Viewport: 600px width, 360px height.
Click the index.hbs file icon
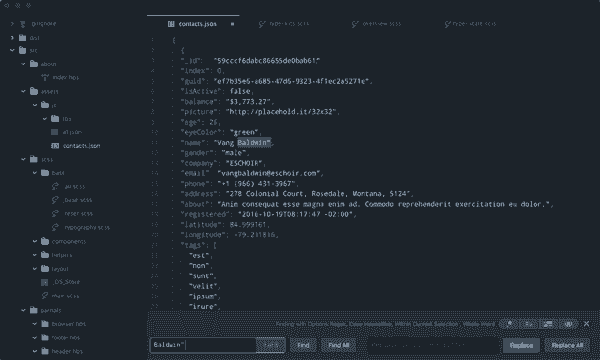click(45, 77)
